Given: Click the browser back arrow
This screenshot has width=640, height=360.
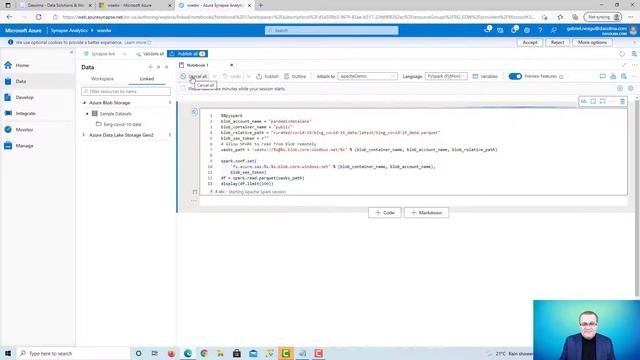Looking at the screenshot, I should (9, 17).
